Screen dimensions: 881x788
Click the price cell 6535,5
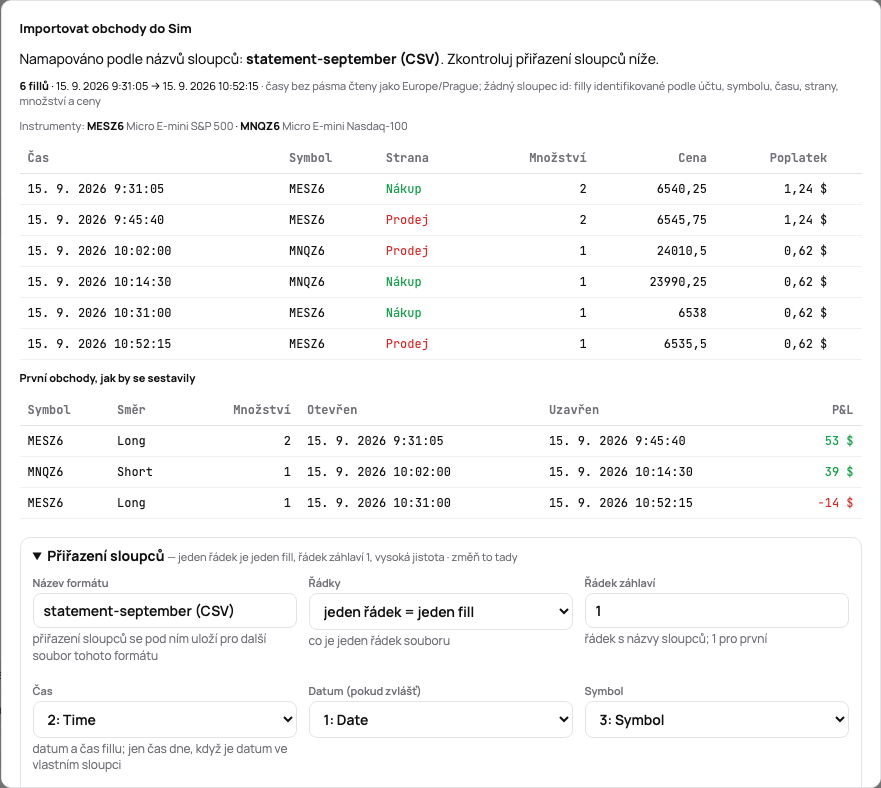[685, 343]
